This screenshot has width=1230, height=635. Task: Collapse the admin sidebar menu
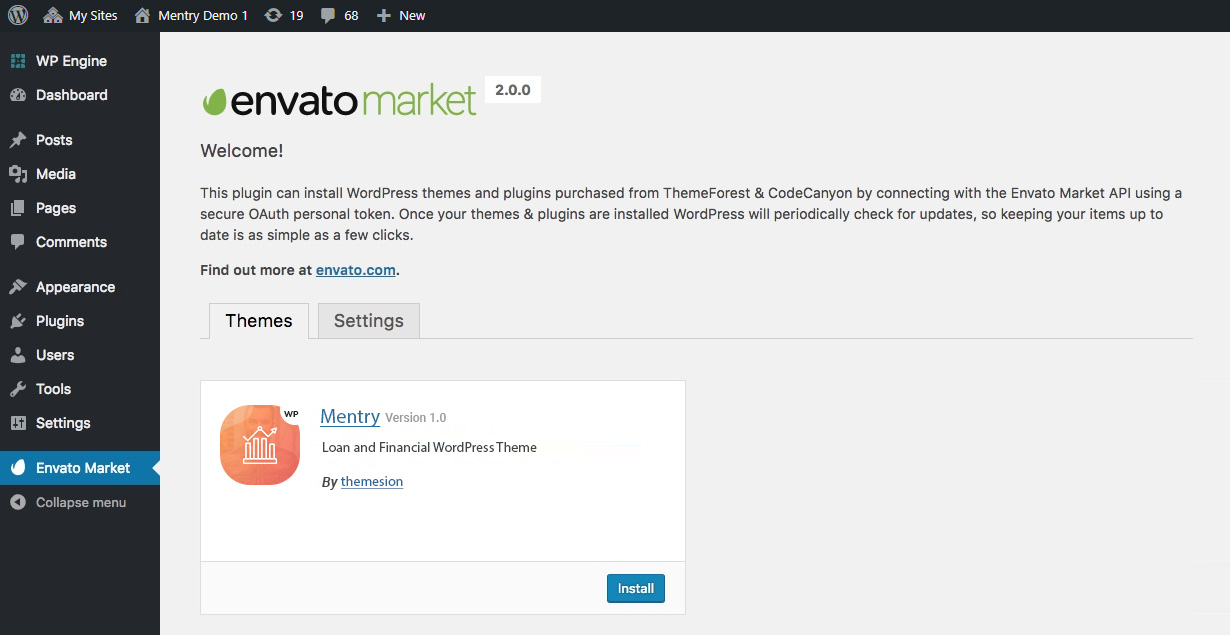coord(80,502)
